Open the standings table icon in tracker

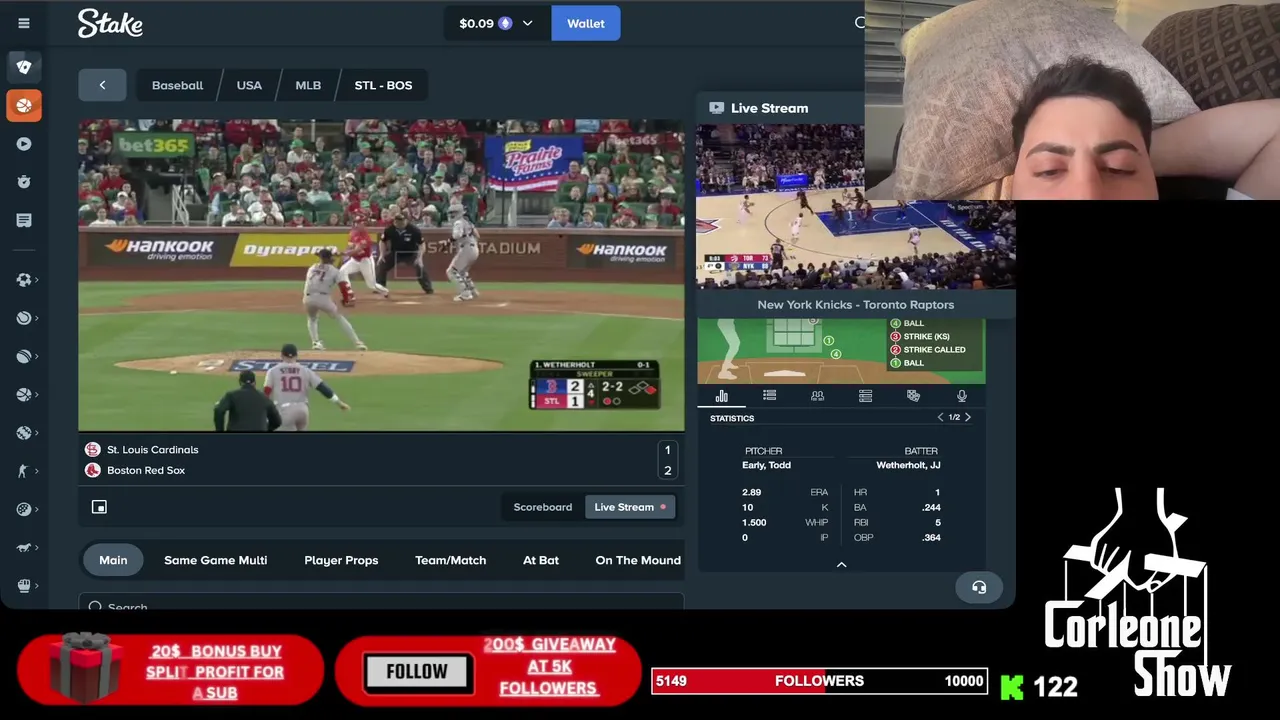tap(865, 396)
